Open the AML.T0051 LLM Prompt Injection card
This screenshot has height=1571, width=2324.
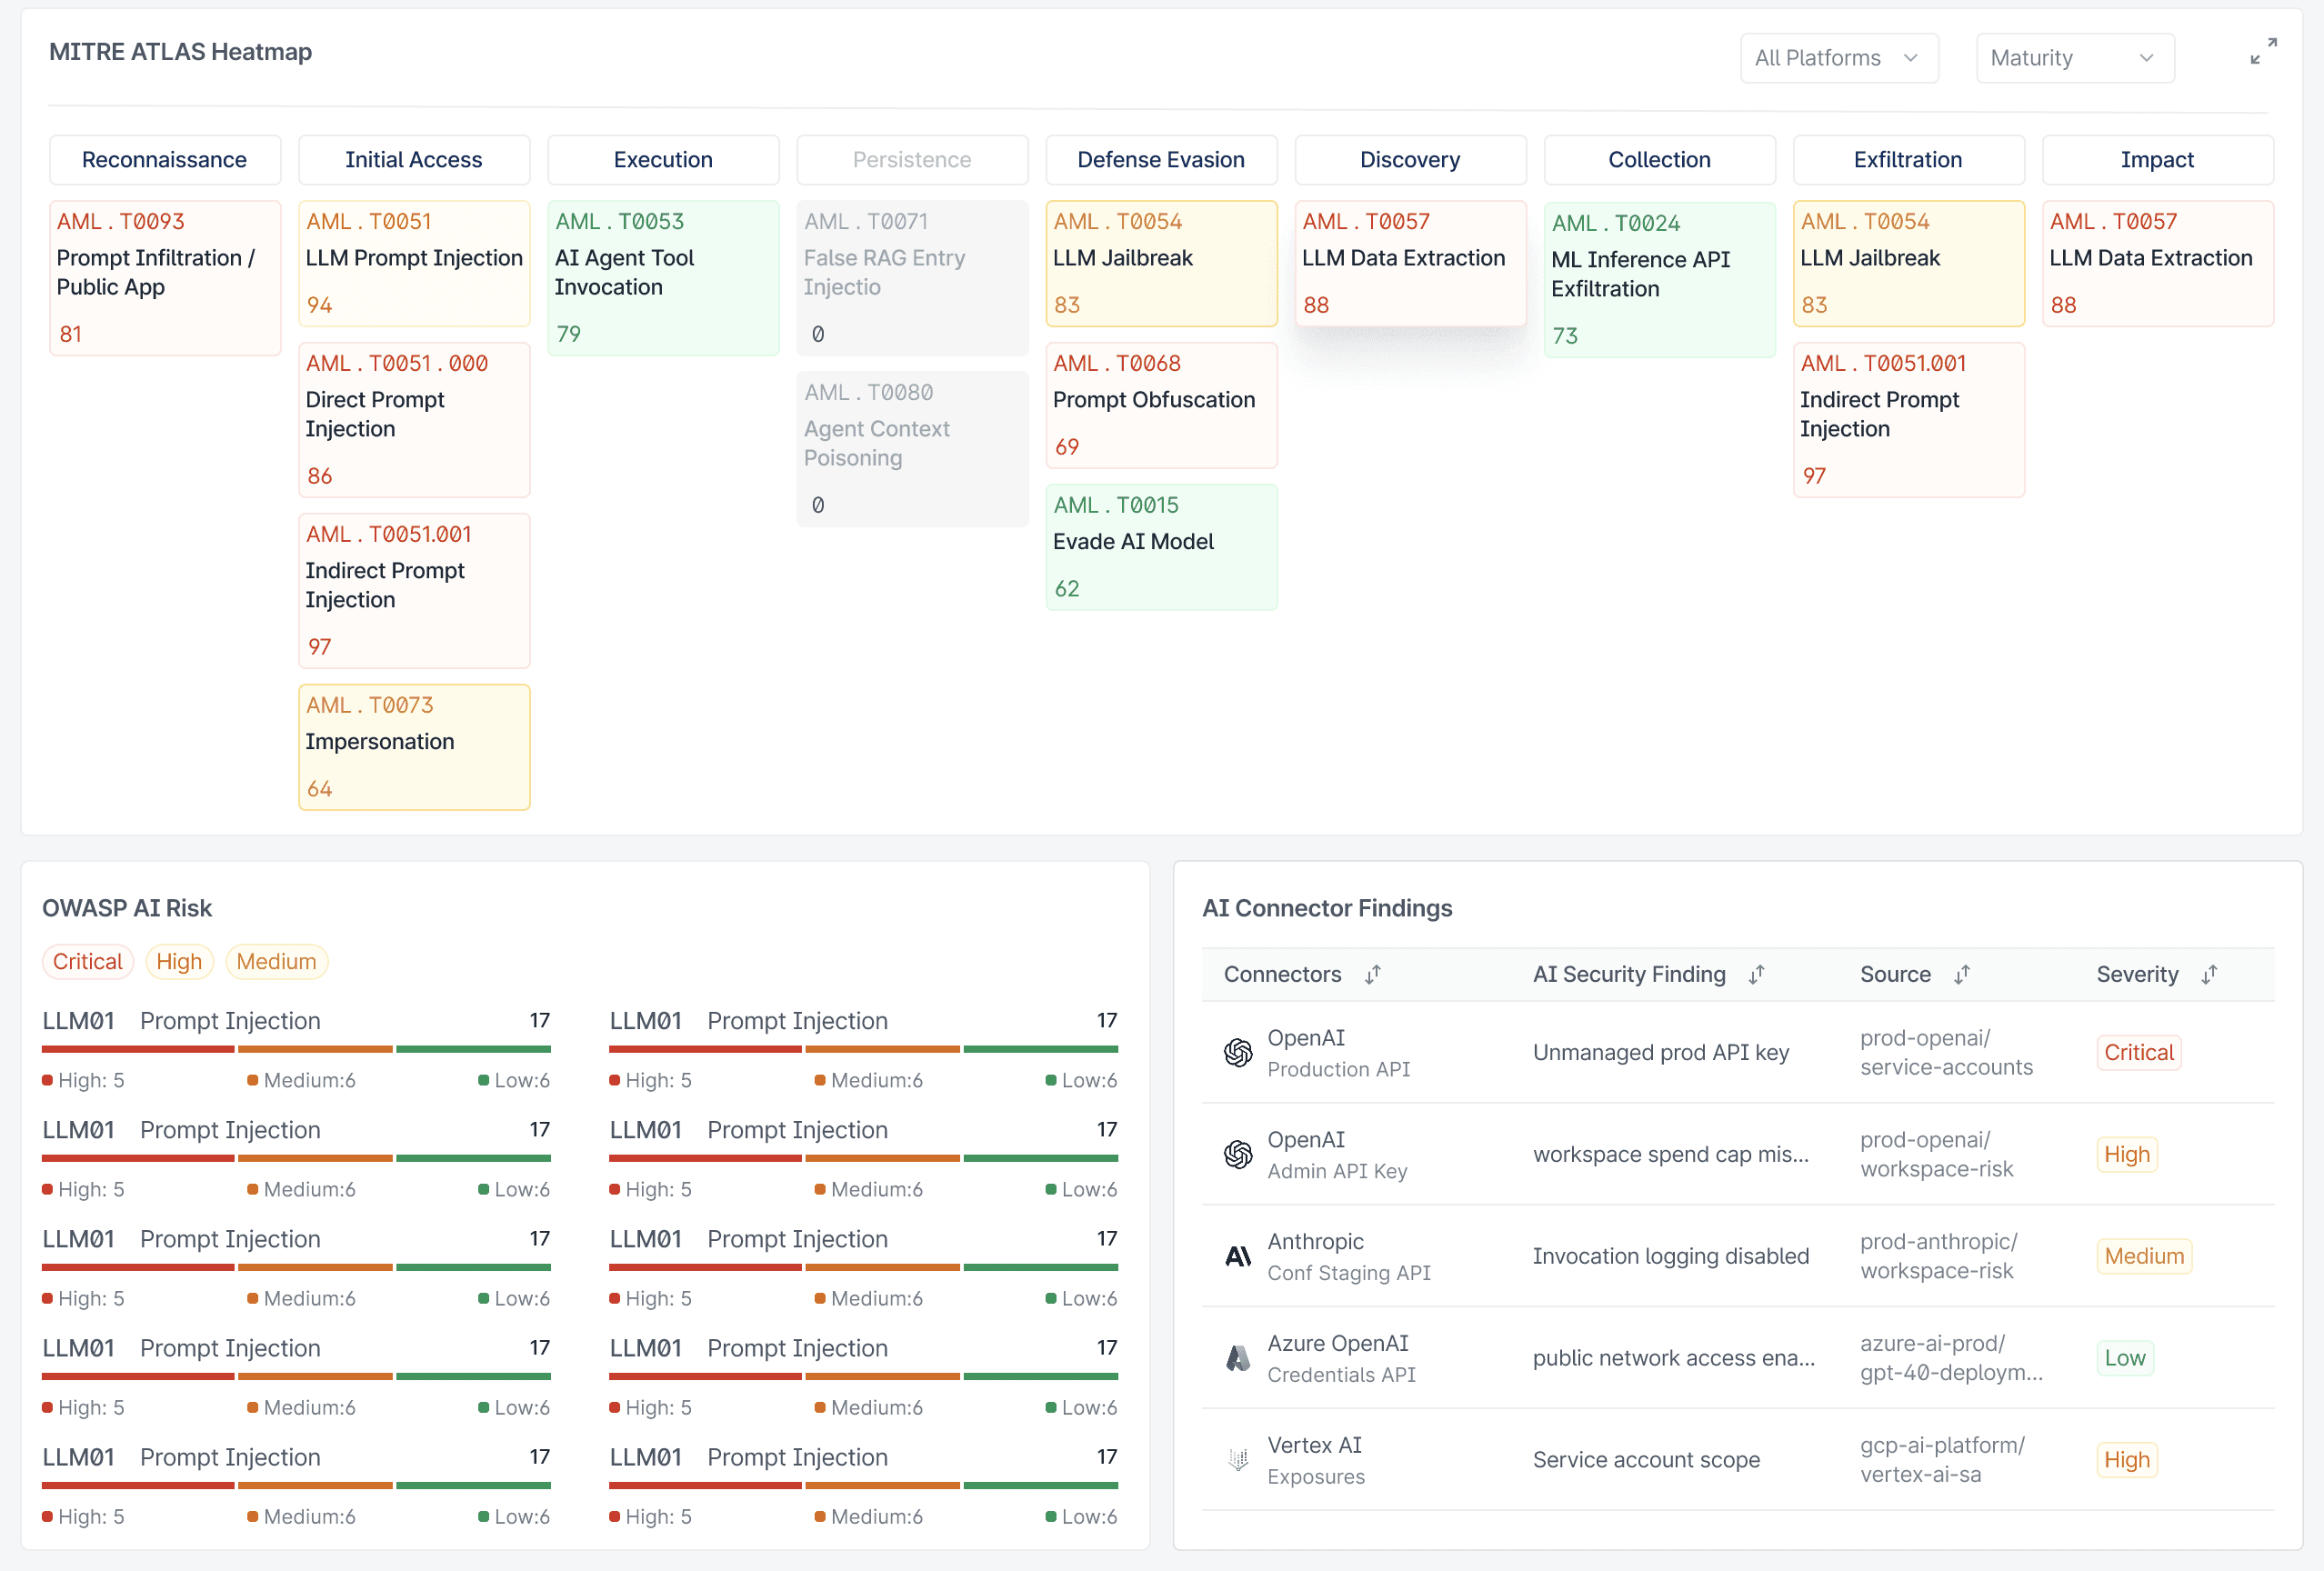(414, 264)
